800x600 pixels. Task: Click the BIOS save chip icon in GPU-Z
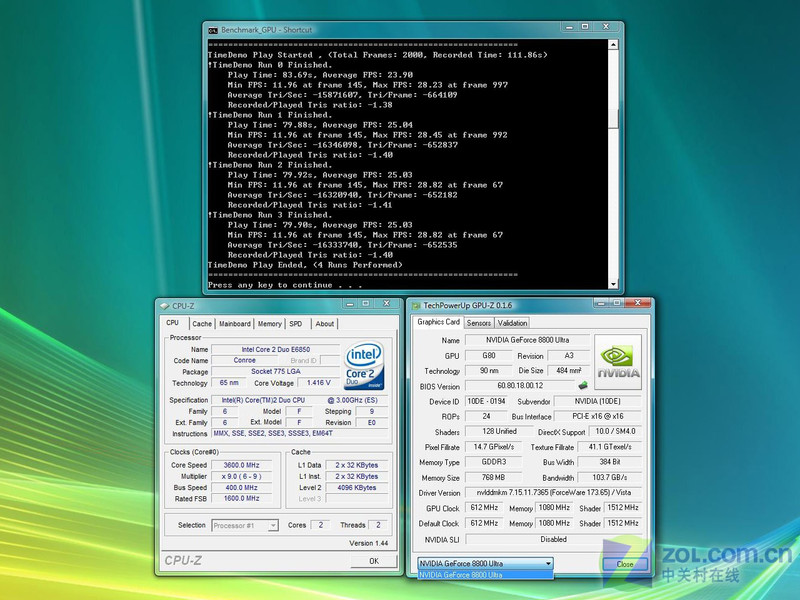583,385
